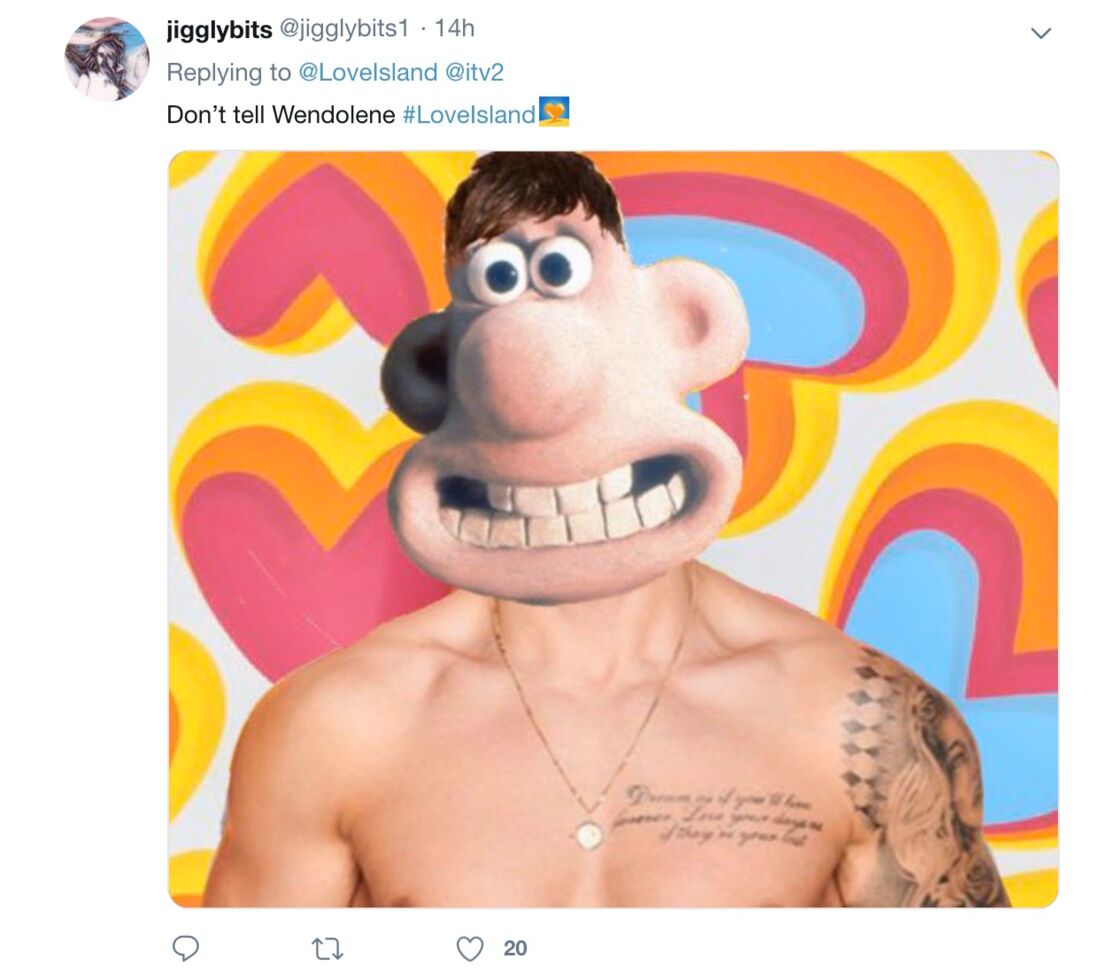Open the 14h timestamp permalink
The width and height of the screenshot is (1120, 974).
[x=454, y=29]
